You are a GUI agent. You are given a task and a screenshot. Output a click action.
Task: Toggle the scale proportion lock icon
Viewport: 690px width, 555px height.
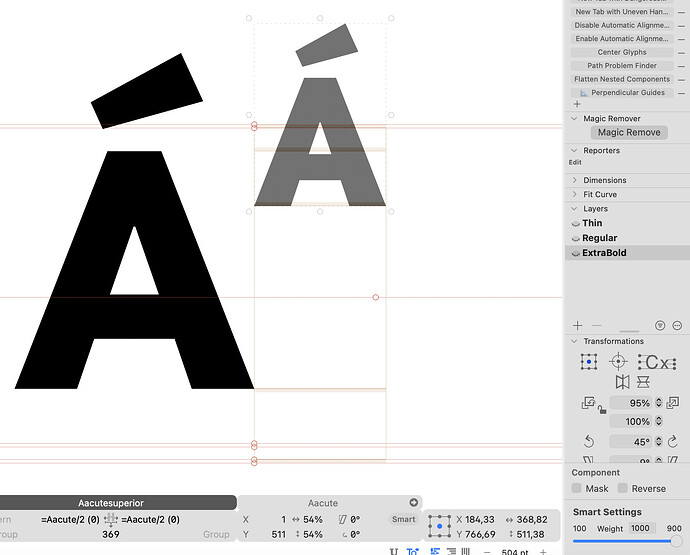[601, 409]
